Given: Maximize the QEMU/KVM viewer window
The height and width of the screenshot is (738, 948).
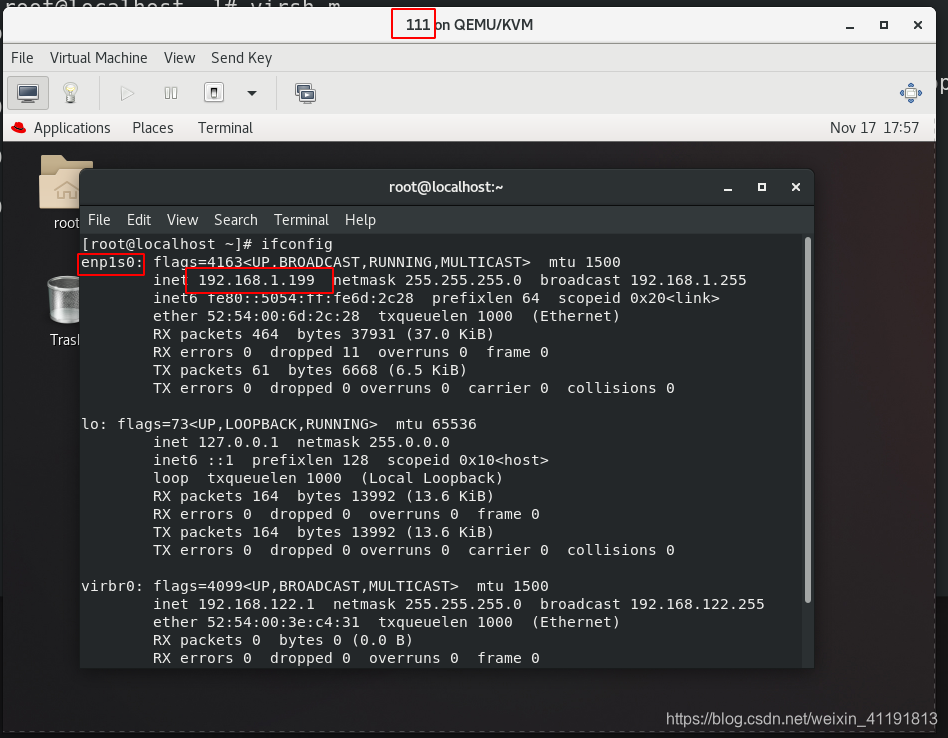Looking at the screenshot, I should tap(884, 25).
